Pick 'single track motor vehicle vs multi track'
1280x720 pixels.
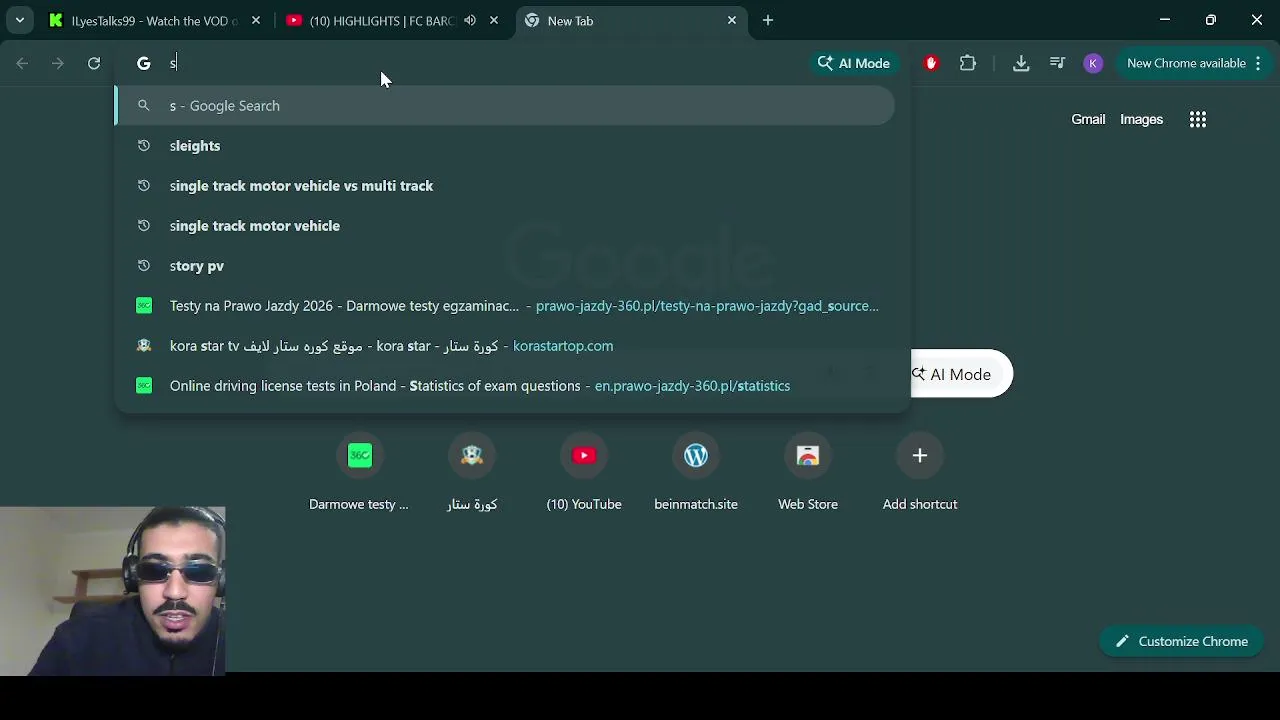(505, 186)
